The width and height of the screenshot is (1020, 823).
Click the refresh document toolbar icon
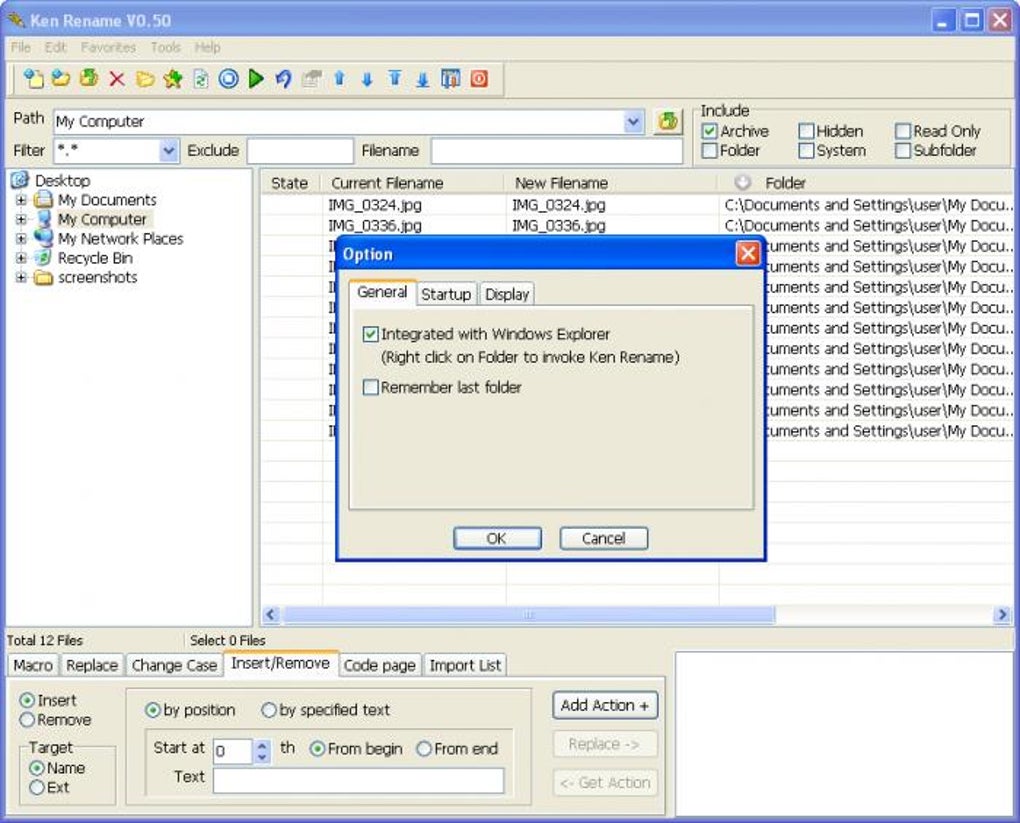pyautogui.click(x=201, y=79)
